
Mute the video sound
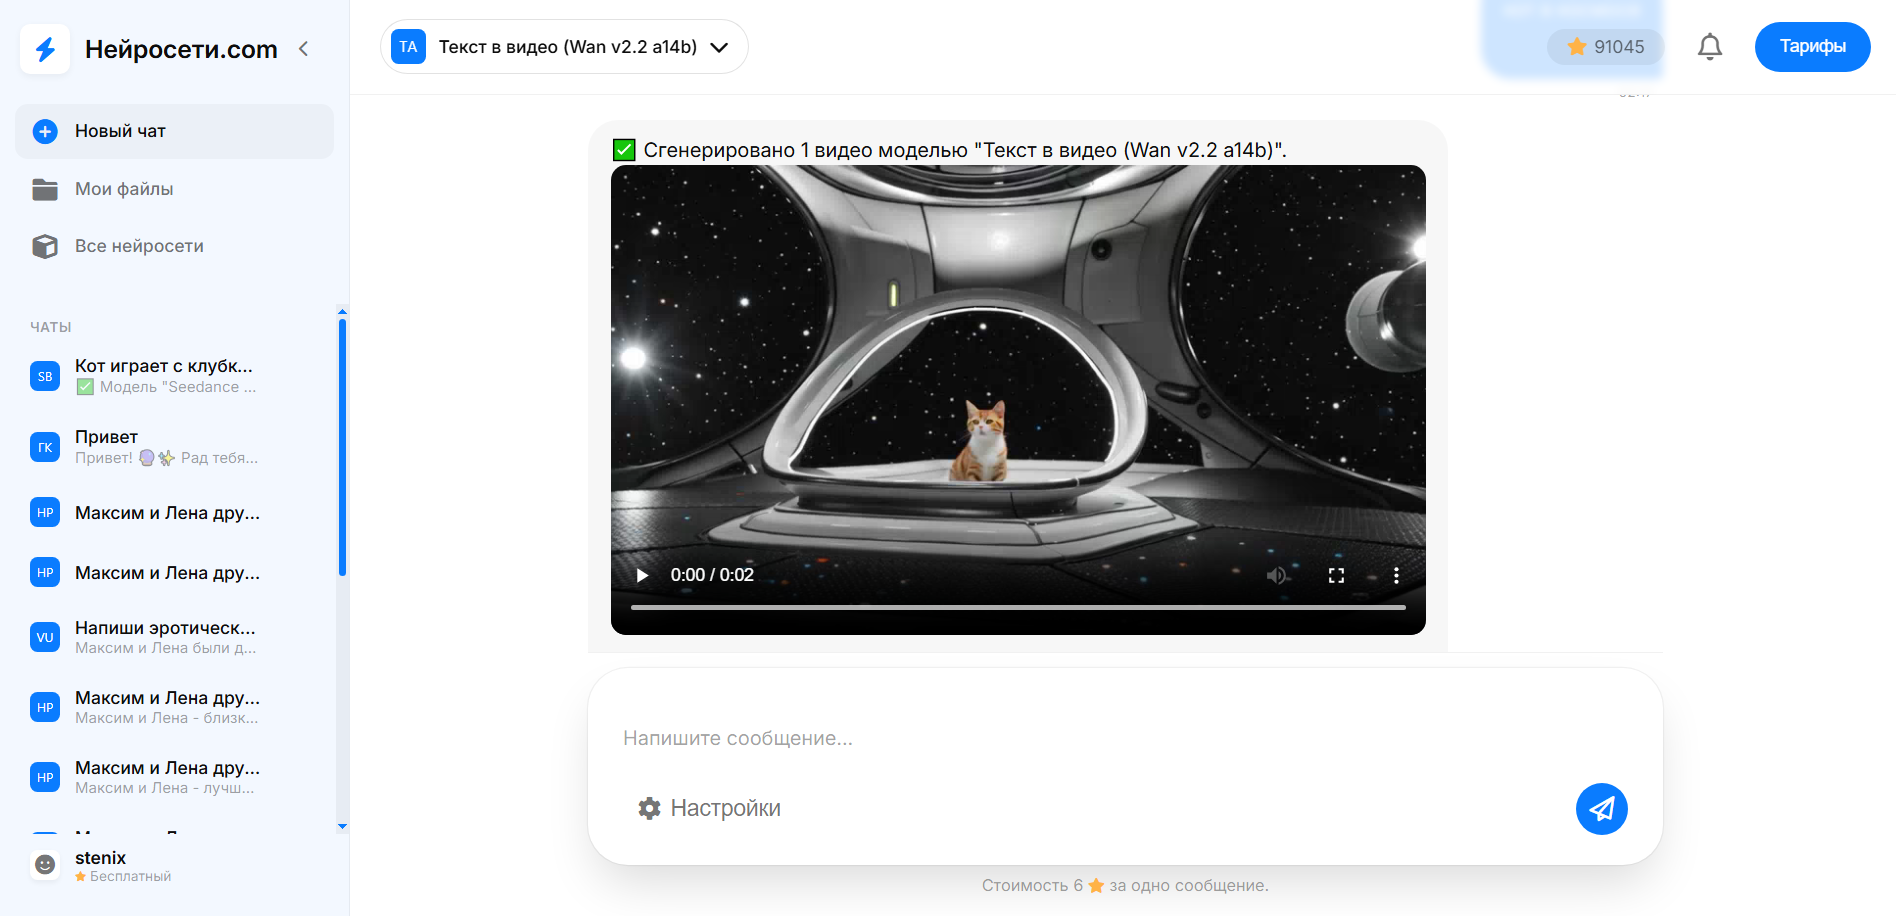pyautogui.click(x=1277, y=575)
